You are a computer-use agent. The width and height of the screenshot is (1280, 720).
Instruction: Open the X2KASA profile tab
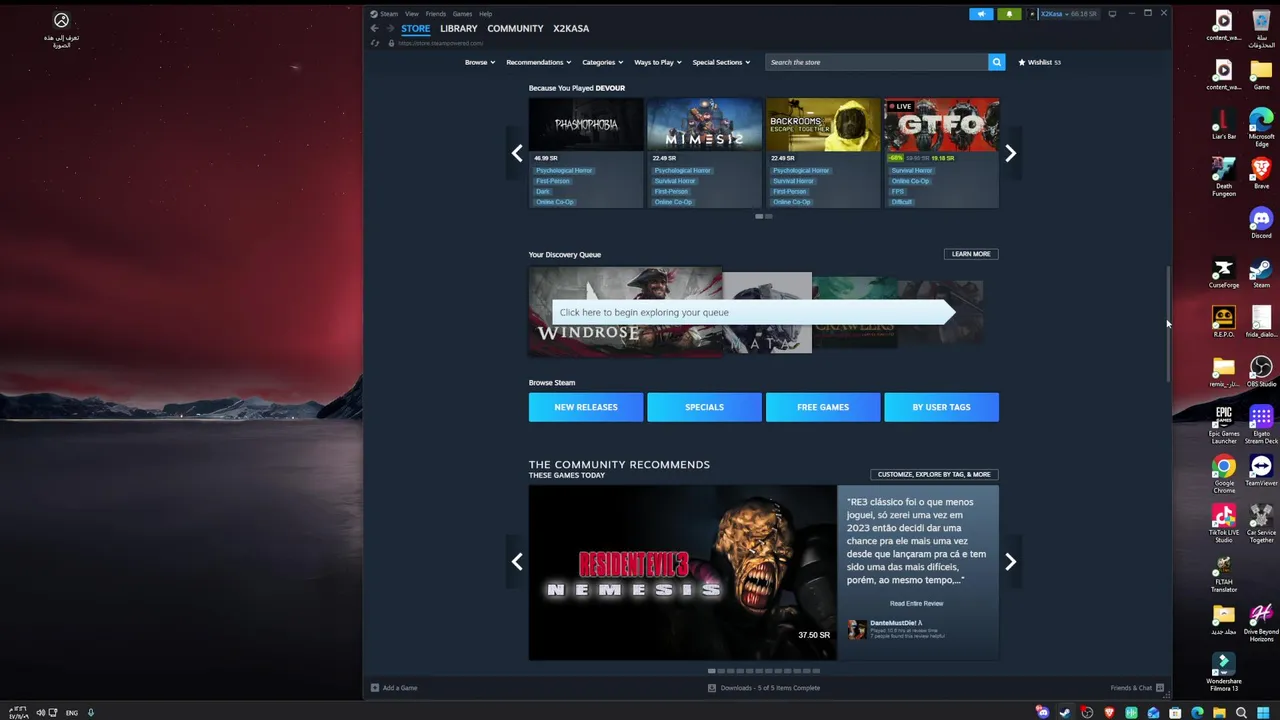571,28
